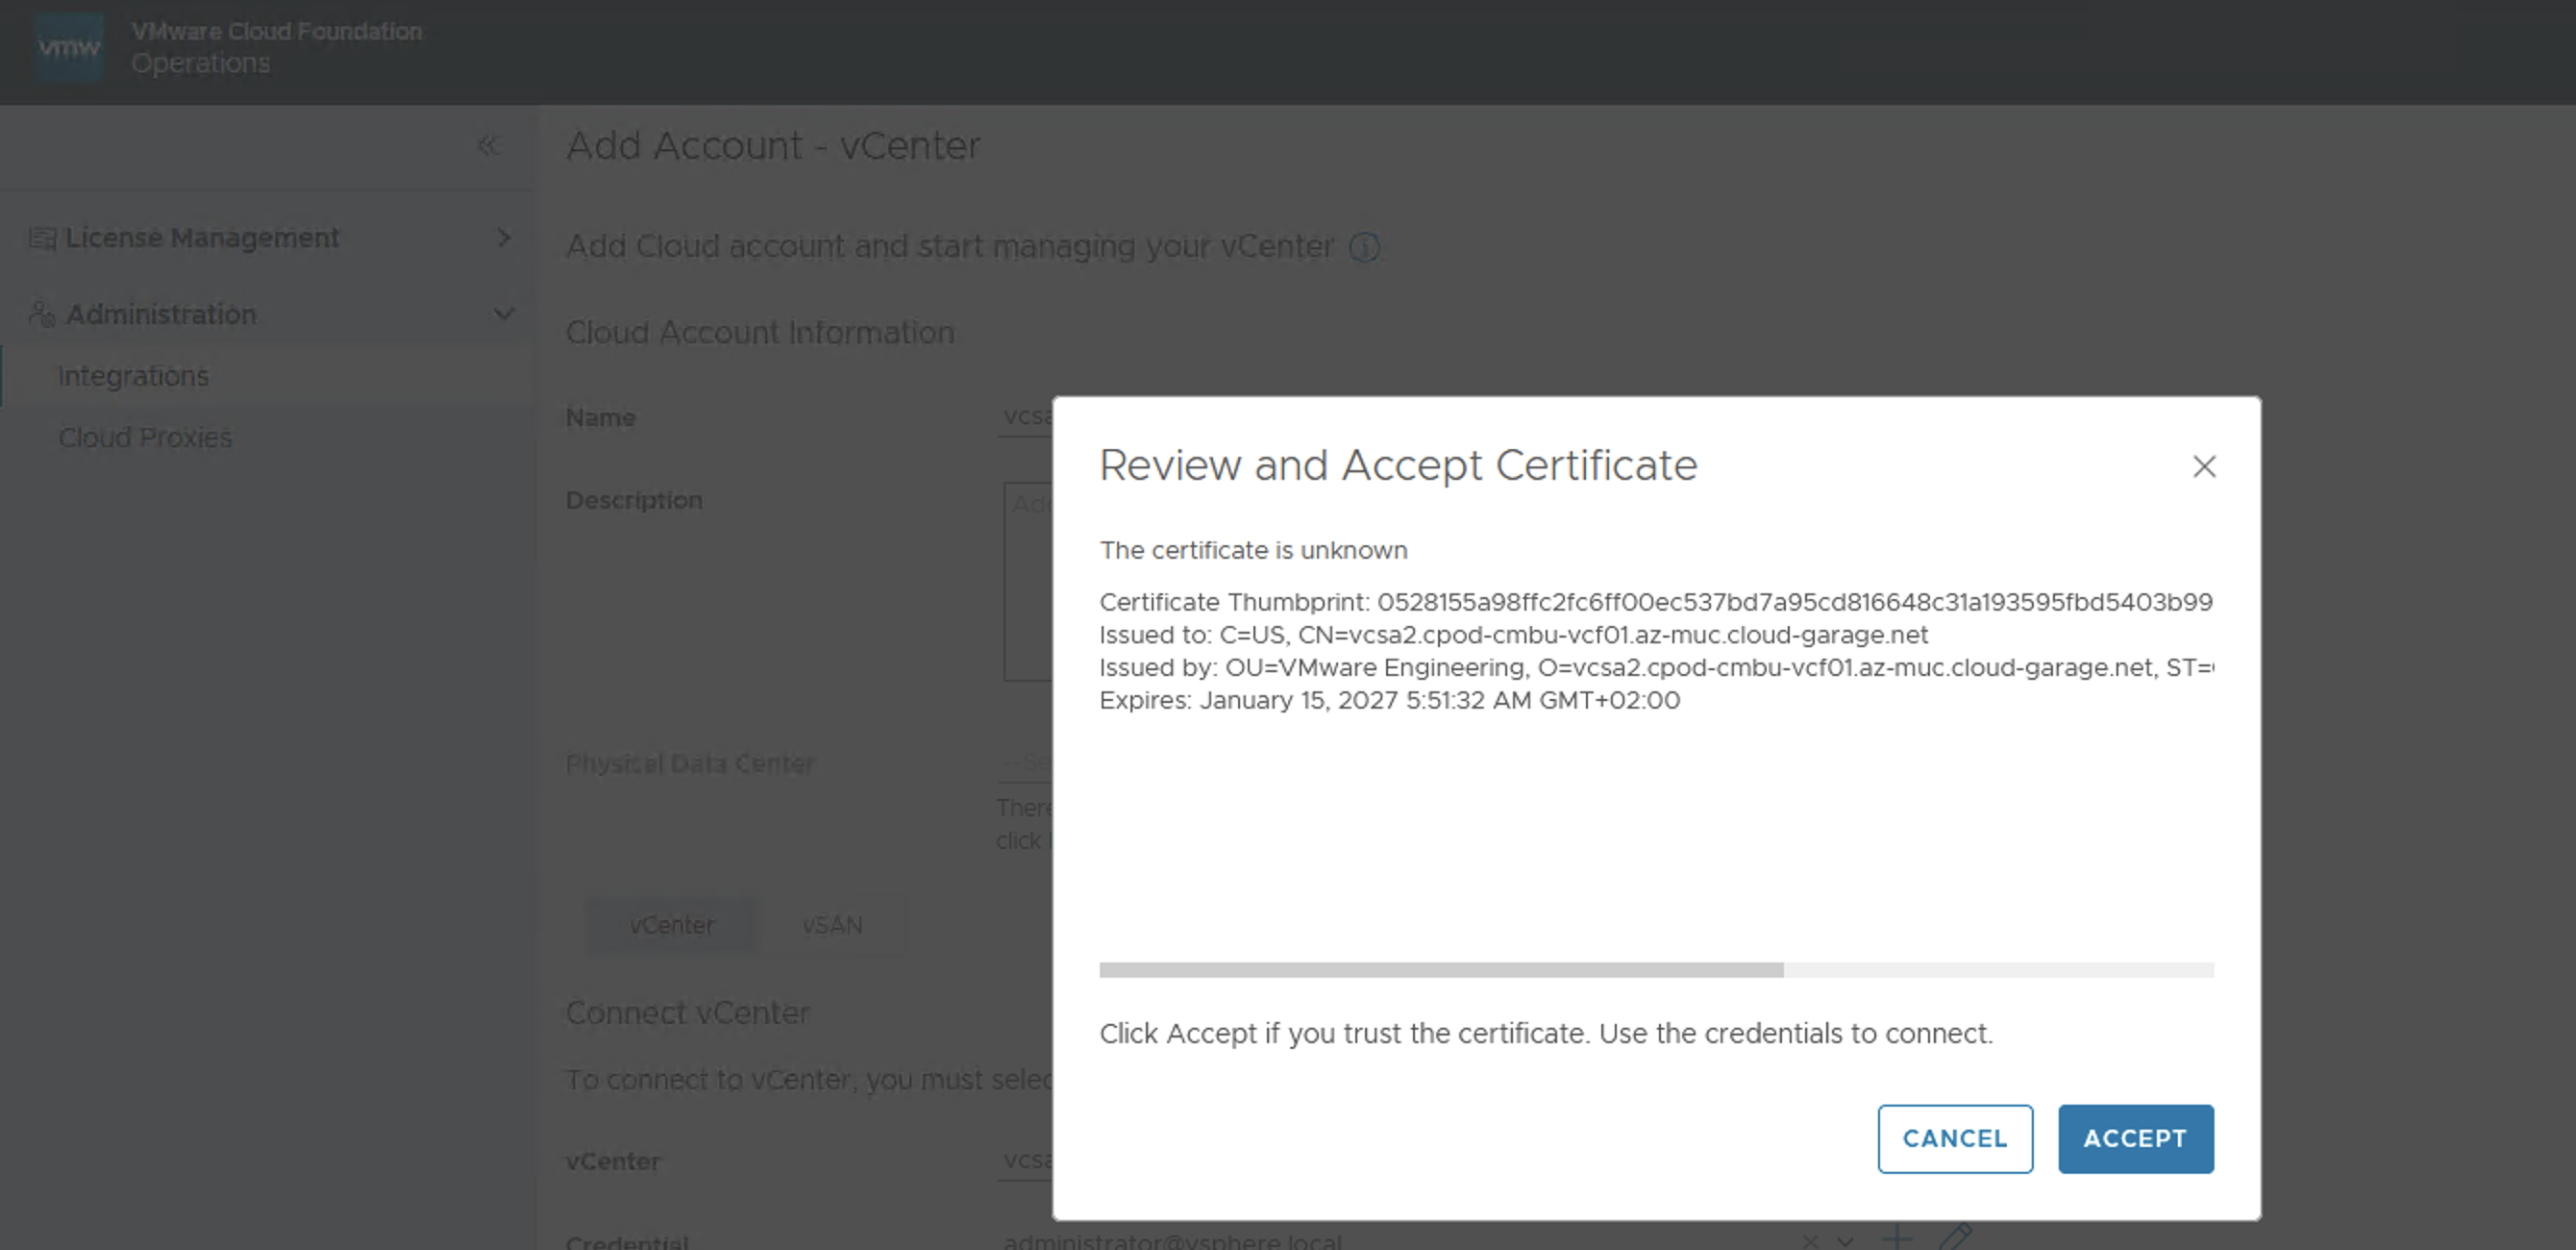Click the License Management icon
Image resolution: width=2576 pixels, height=1250 pixels.
click(x=42, y=238)
